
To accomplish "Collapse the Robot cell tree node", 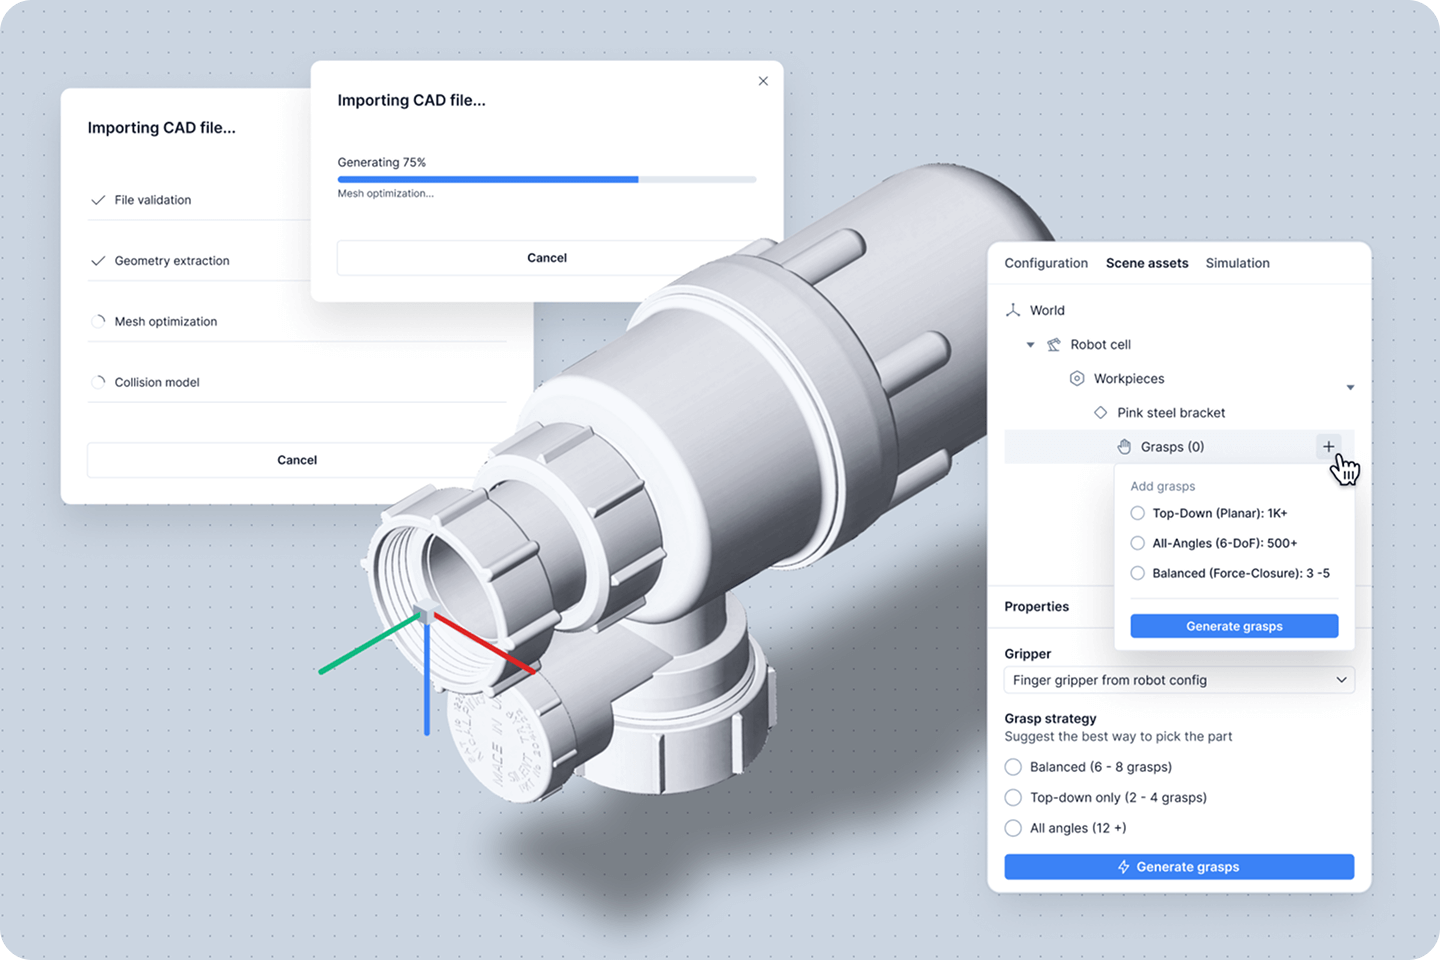I will (1030, 345).
